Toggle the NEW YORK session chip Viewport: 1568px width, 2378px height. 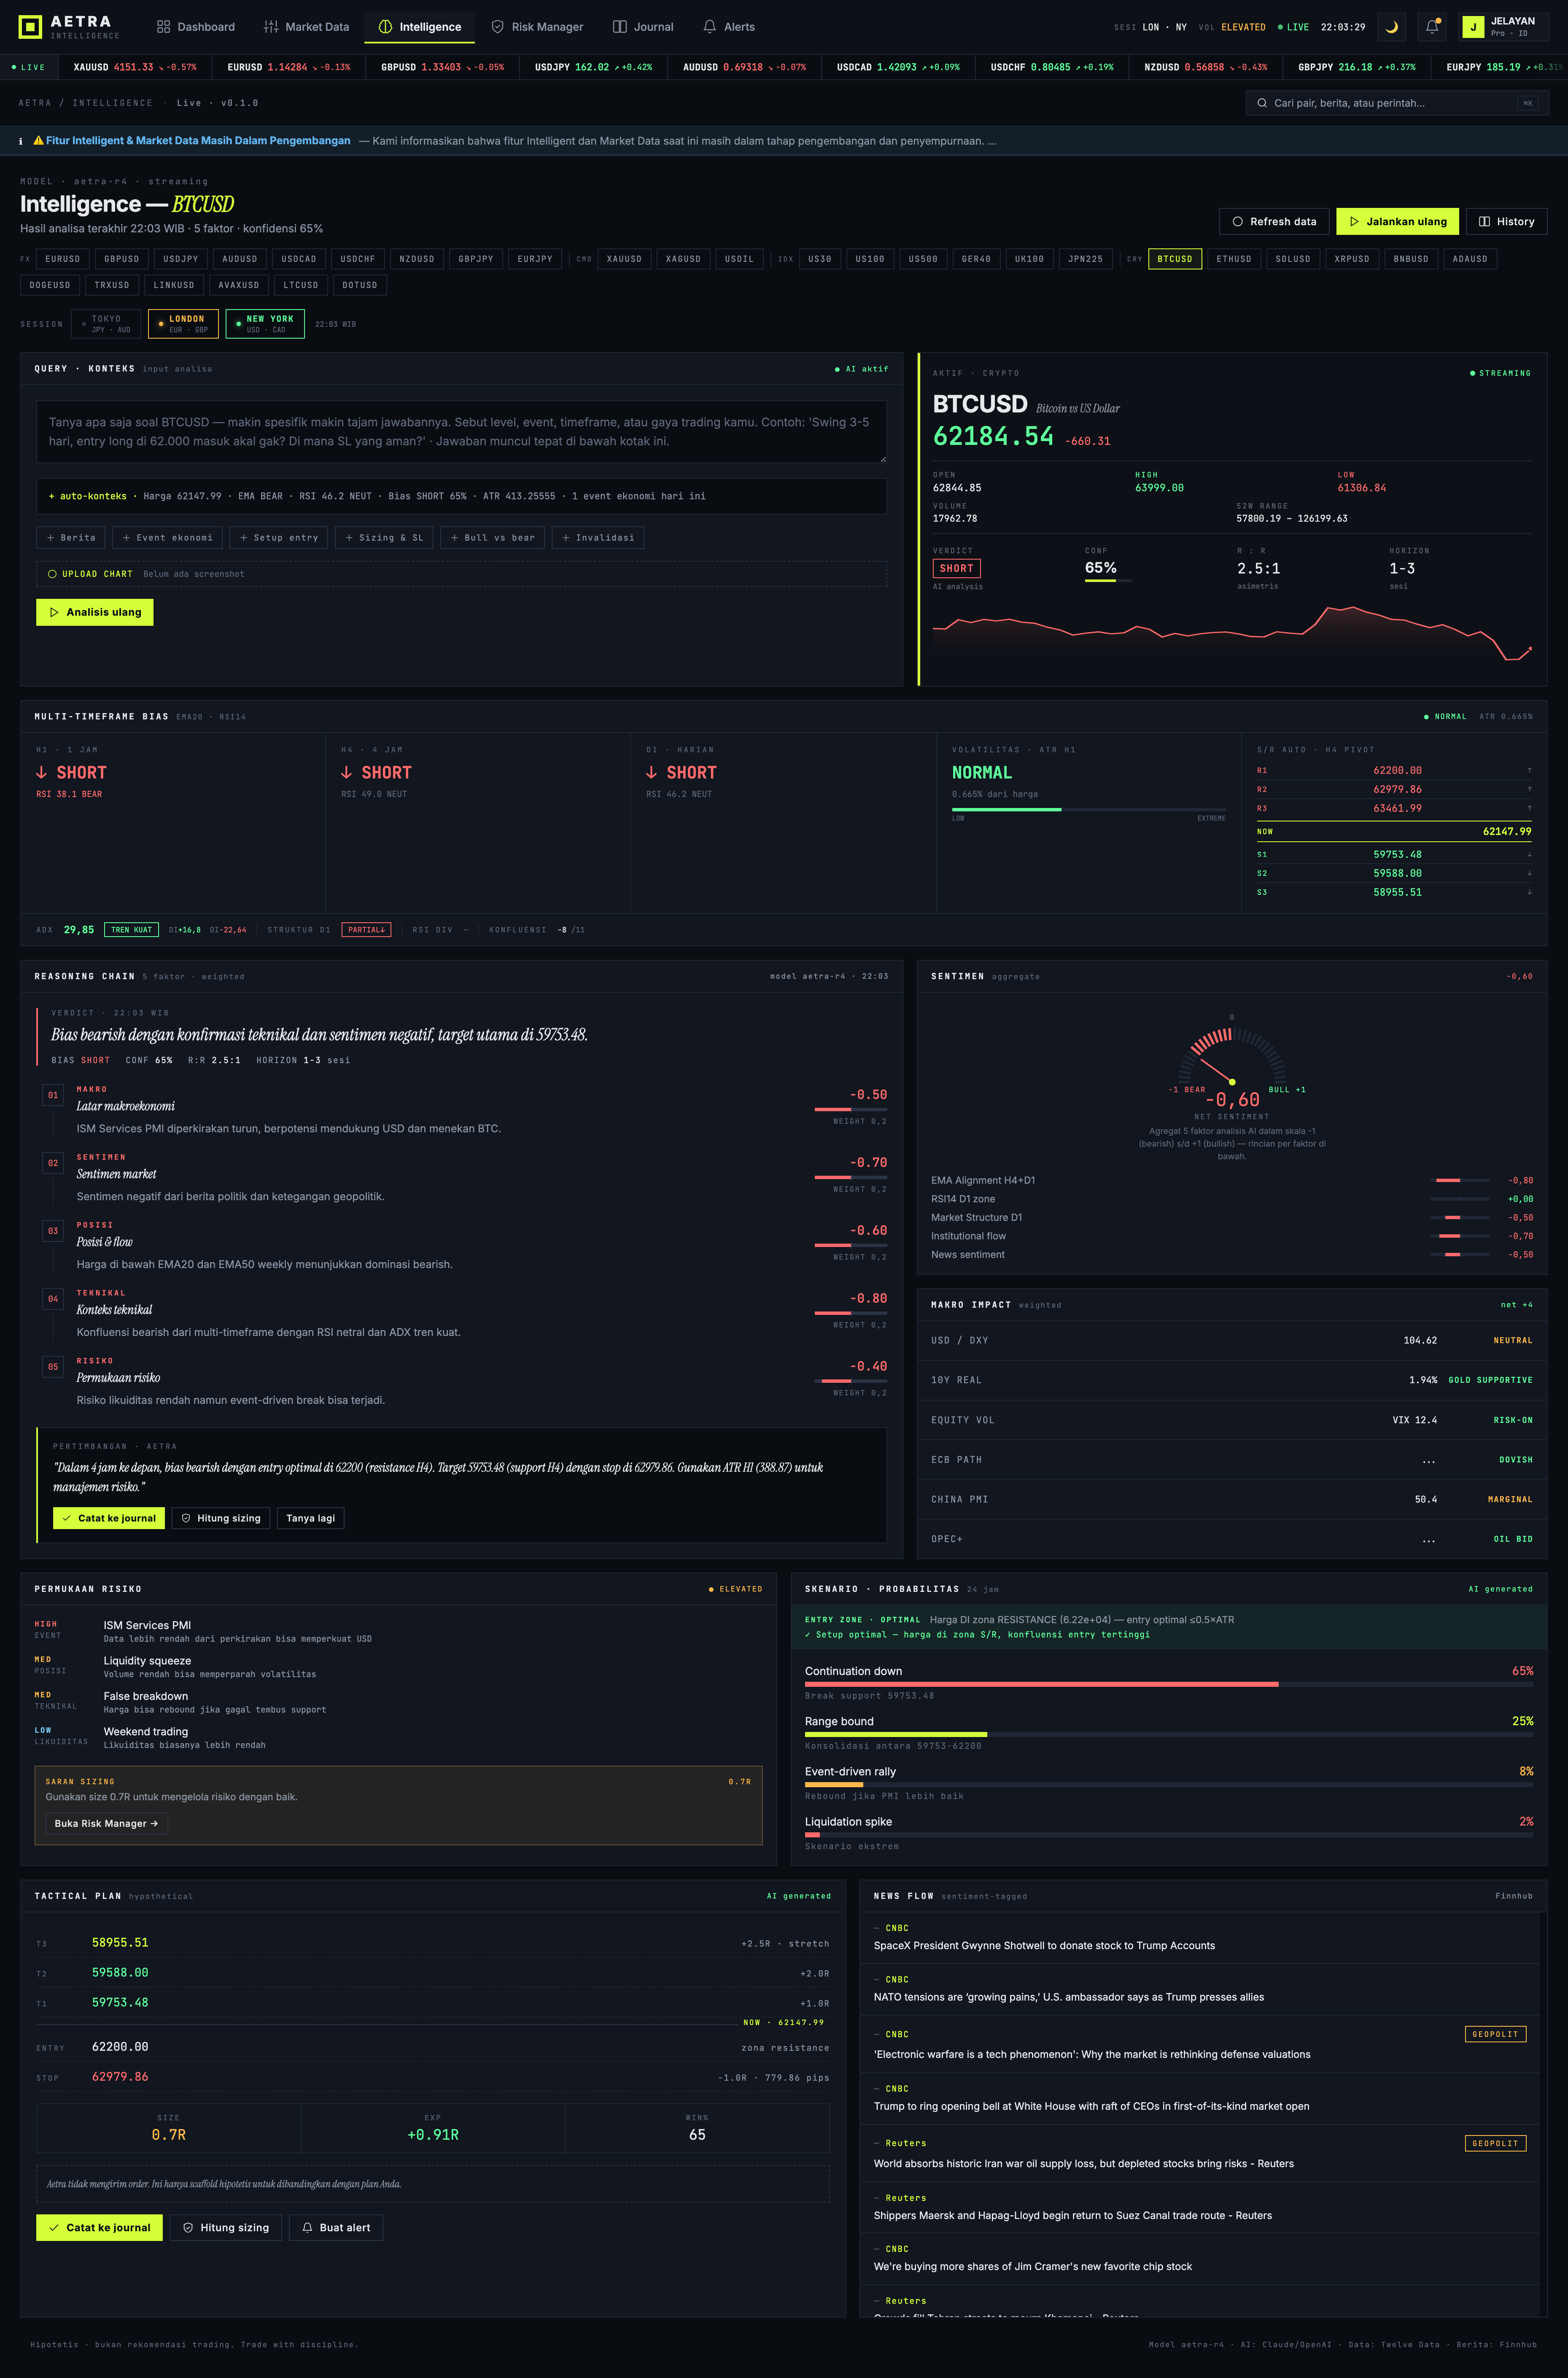(265, 324)
